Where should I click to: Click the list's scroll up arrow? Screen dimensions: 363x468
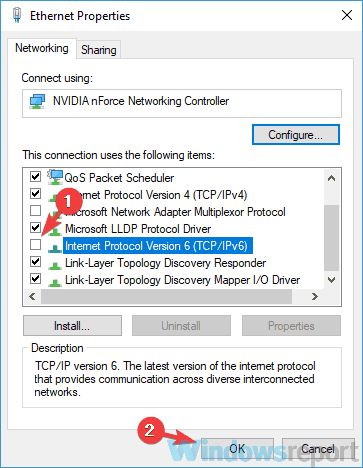point(331,178)
